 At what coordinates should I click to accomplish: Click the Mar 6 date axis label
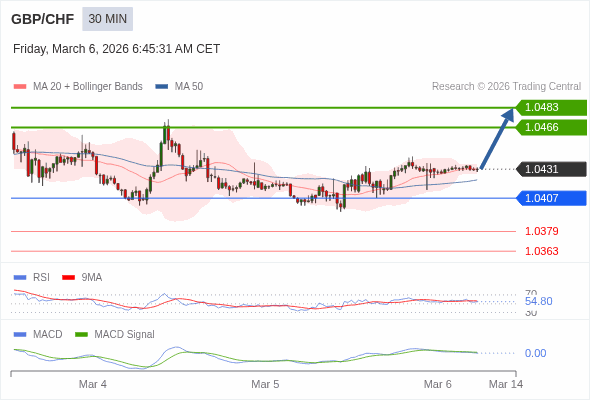pos(438,385)
